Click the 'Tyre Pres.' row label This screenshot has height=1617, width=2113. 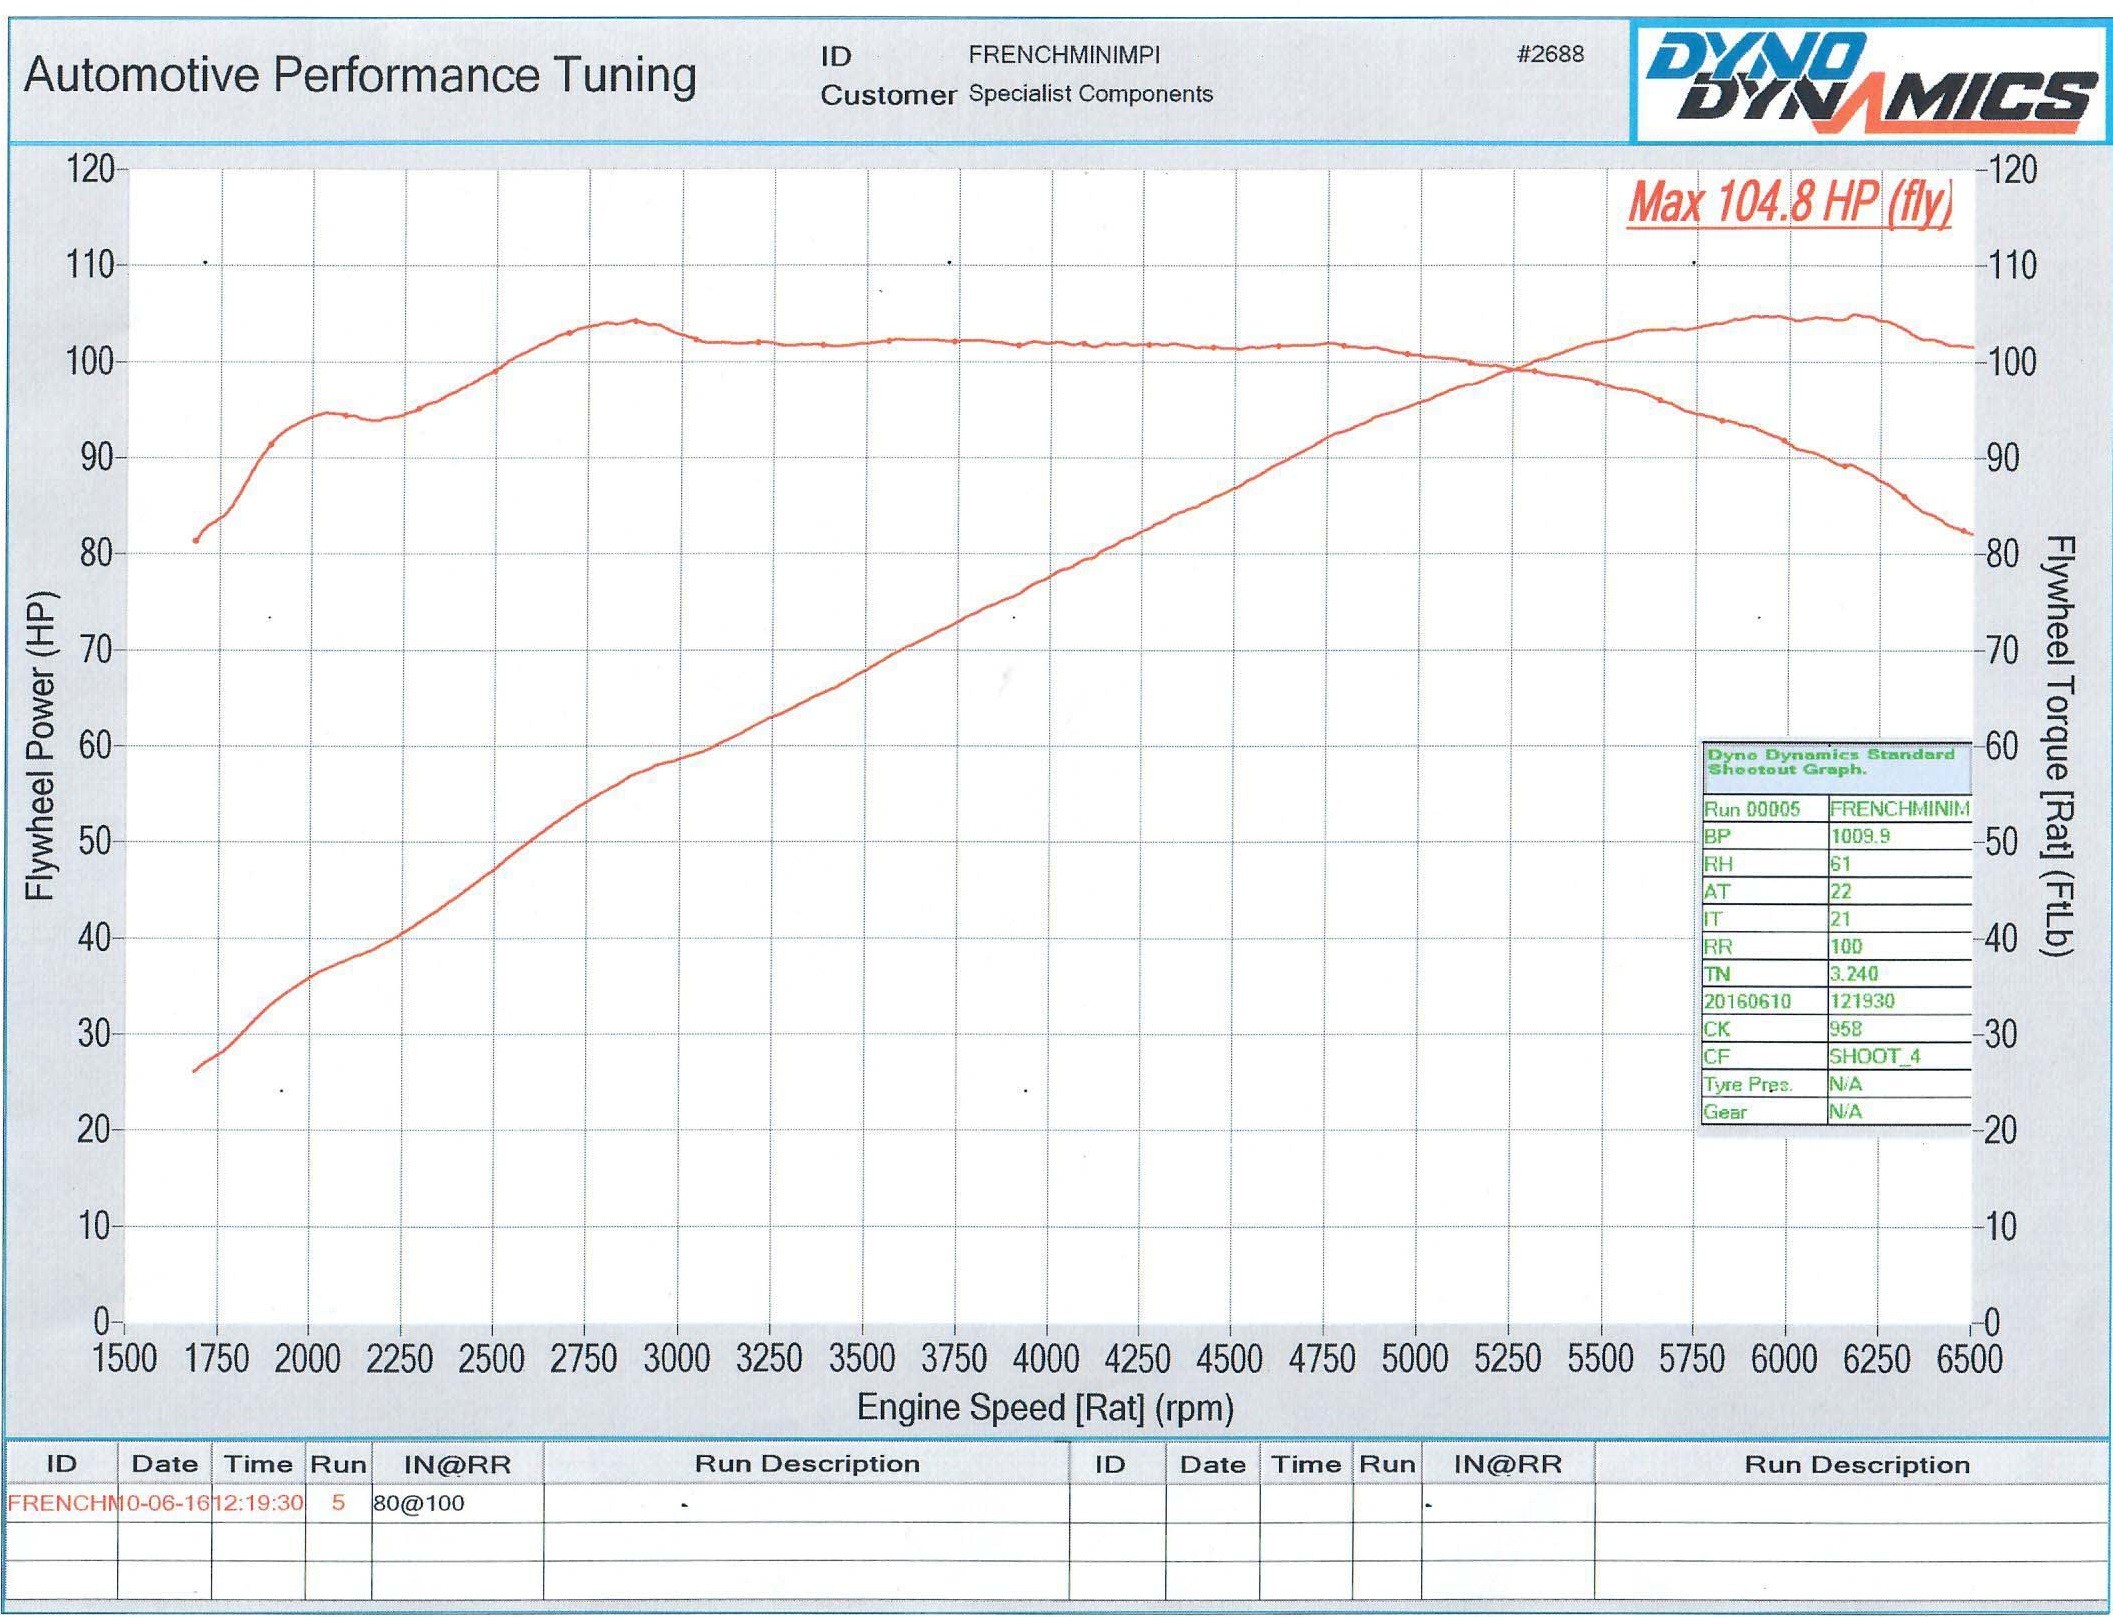click(1748, 1084)
